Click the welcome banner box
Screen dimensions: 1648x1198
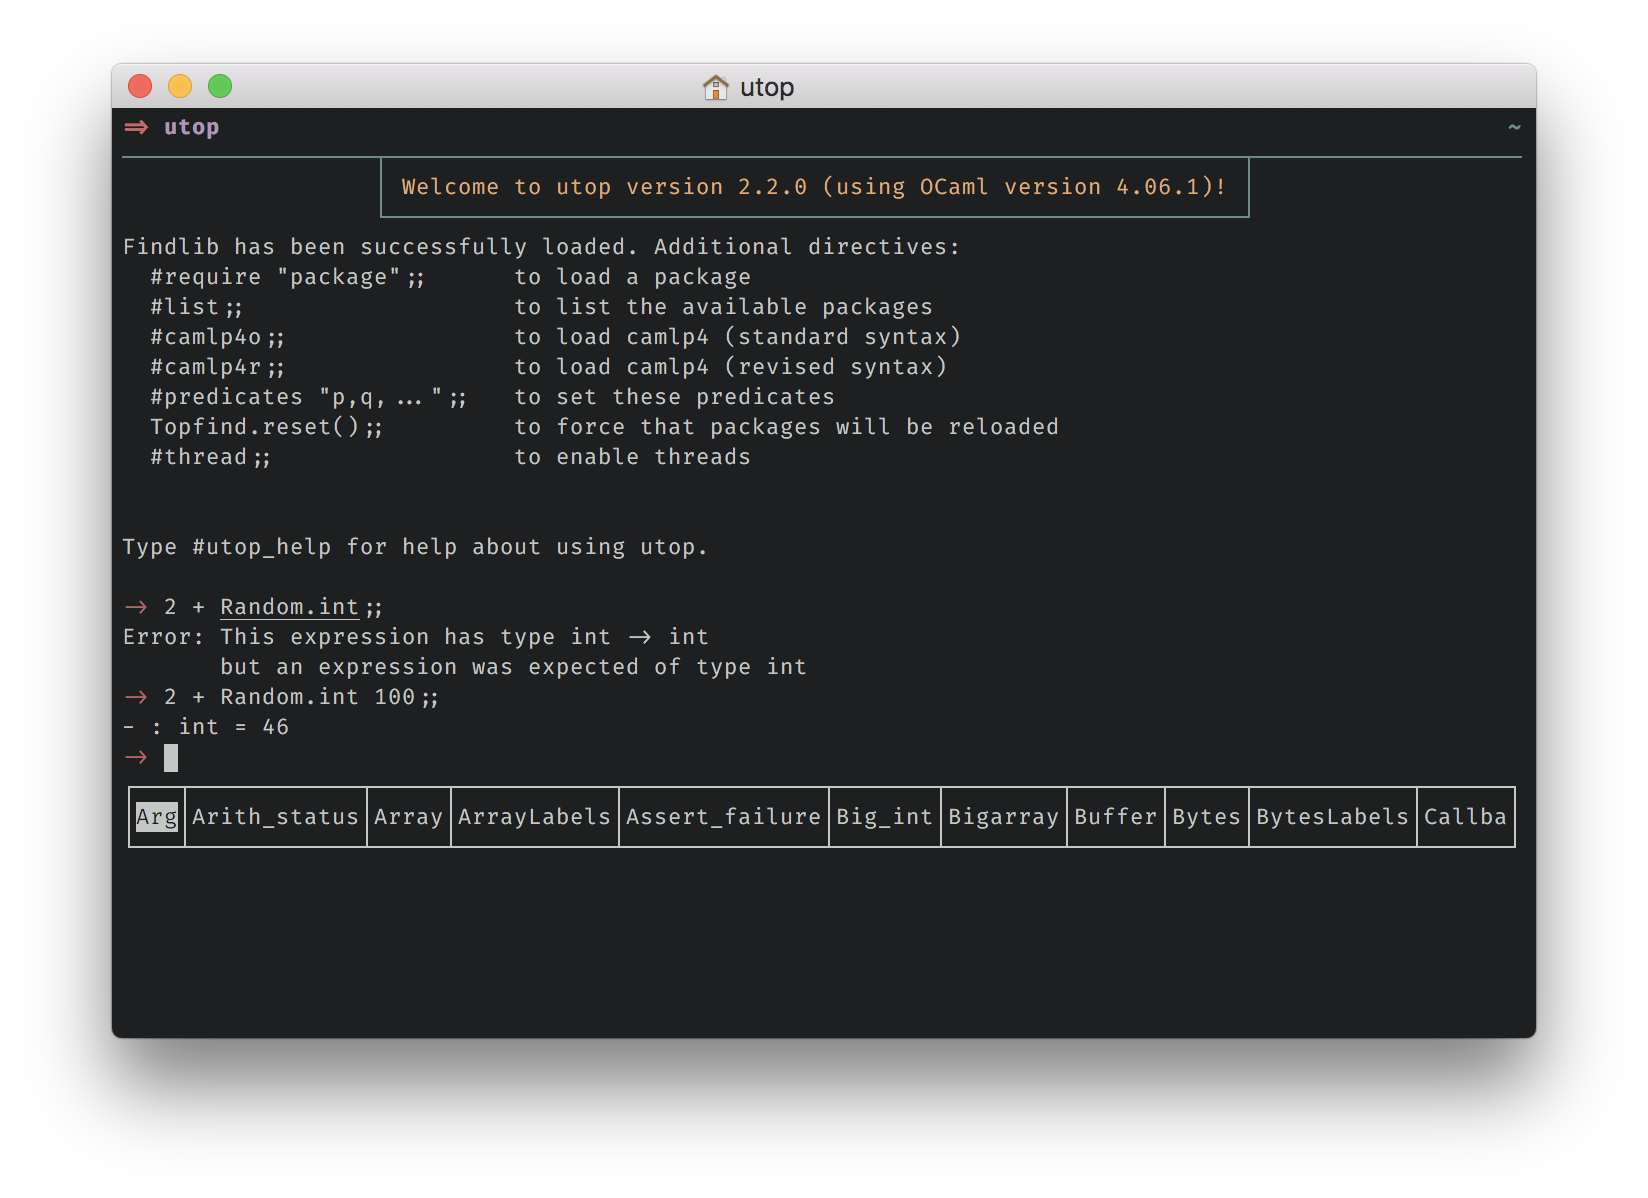(x=813, y=187)
